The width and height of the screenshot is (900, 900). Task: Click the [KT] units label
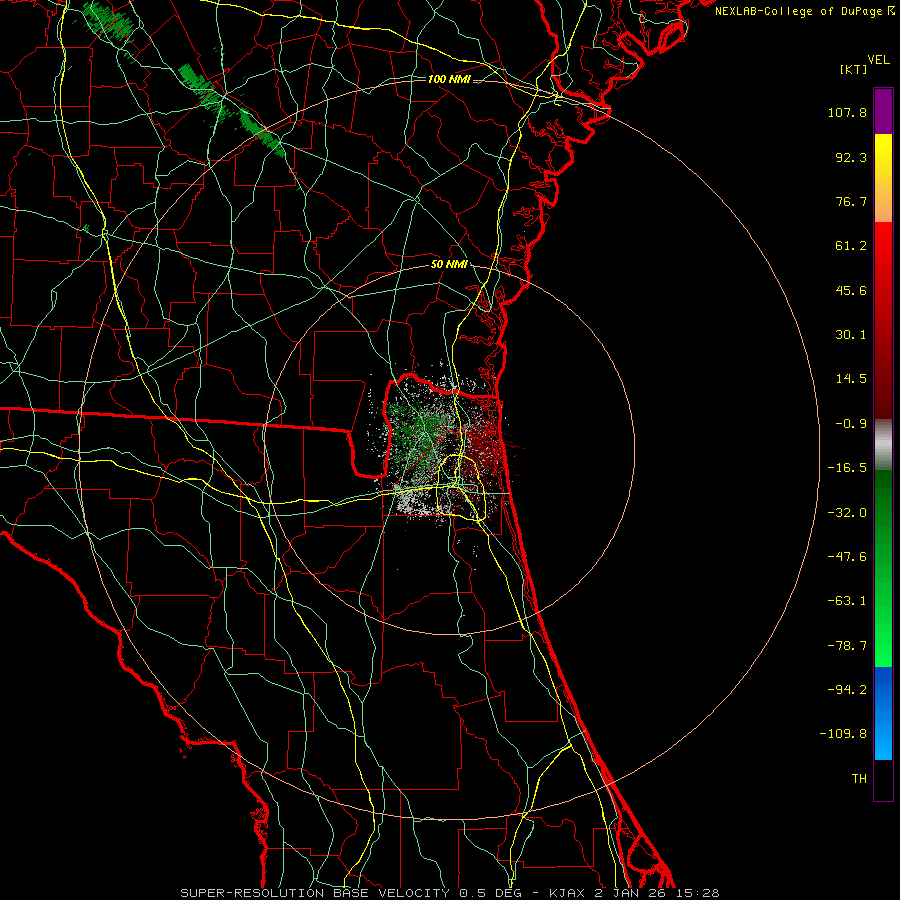853,69
